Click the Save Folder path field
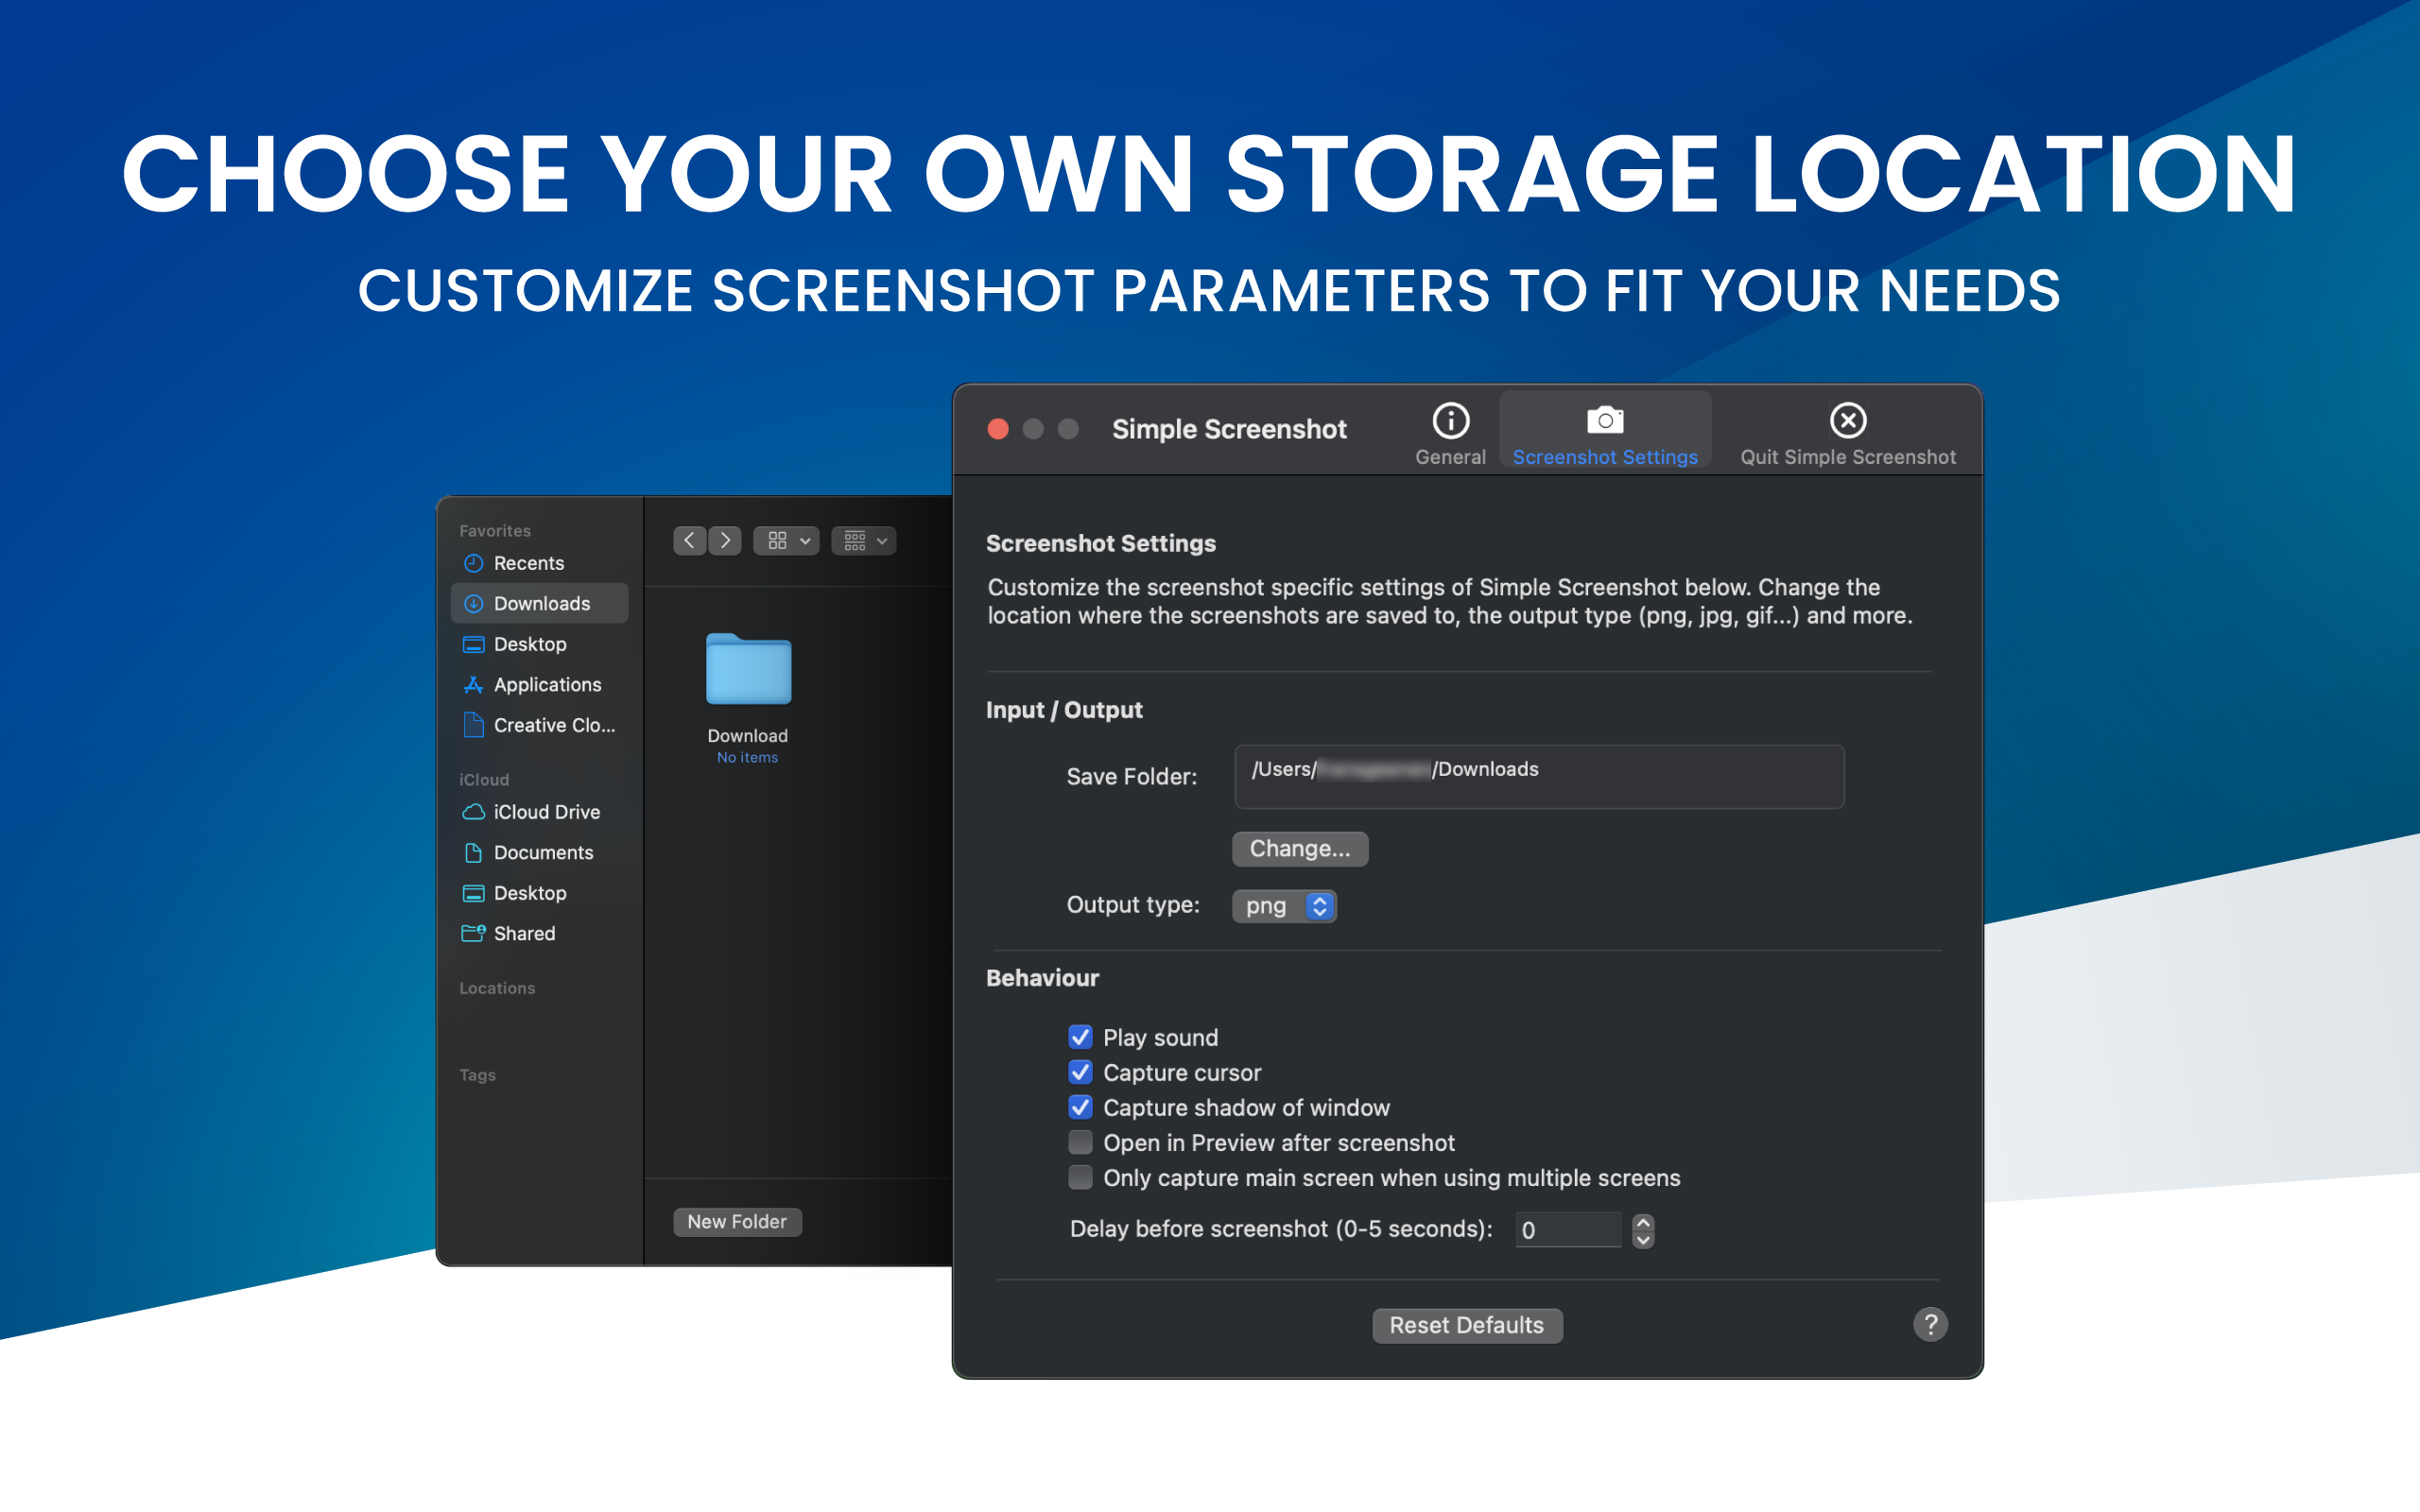Viewport: 2420px width, 1512px height. click(1539, 776)
